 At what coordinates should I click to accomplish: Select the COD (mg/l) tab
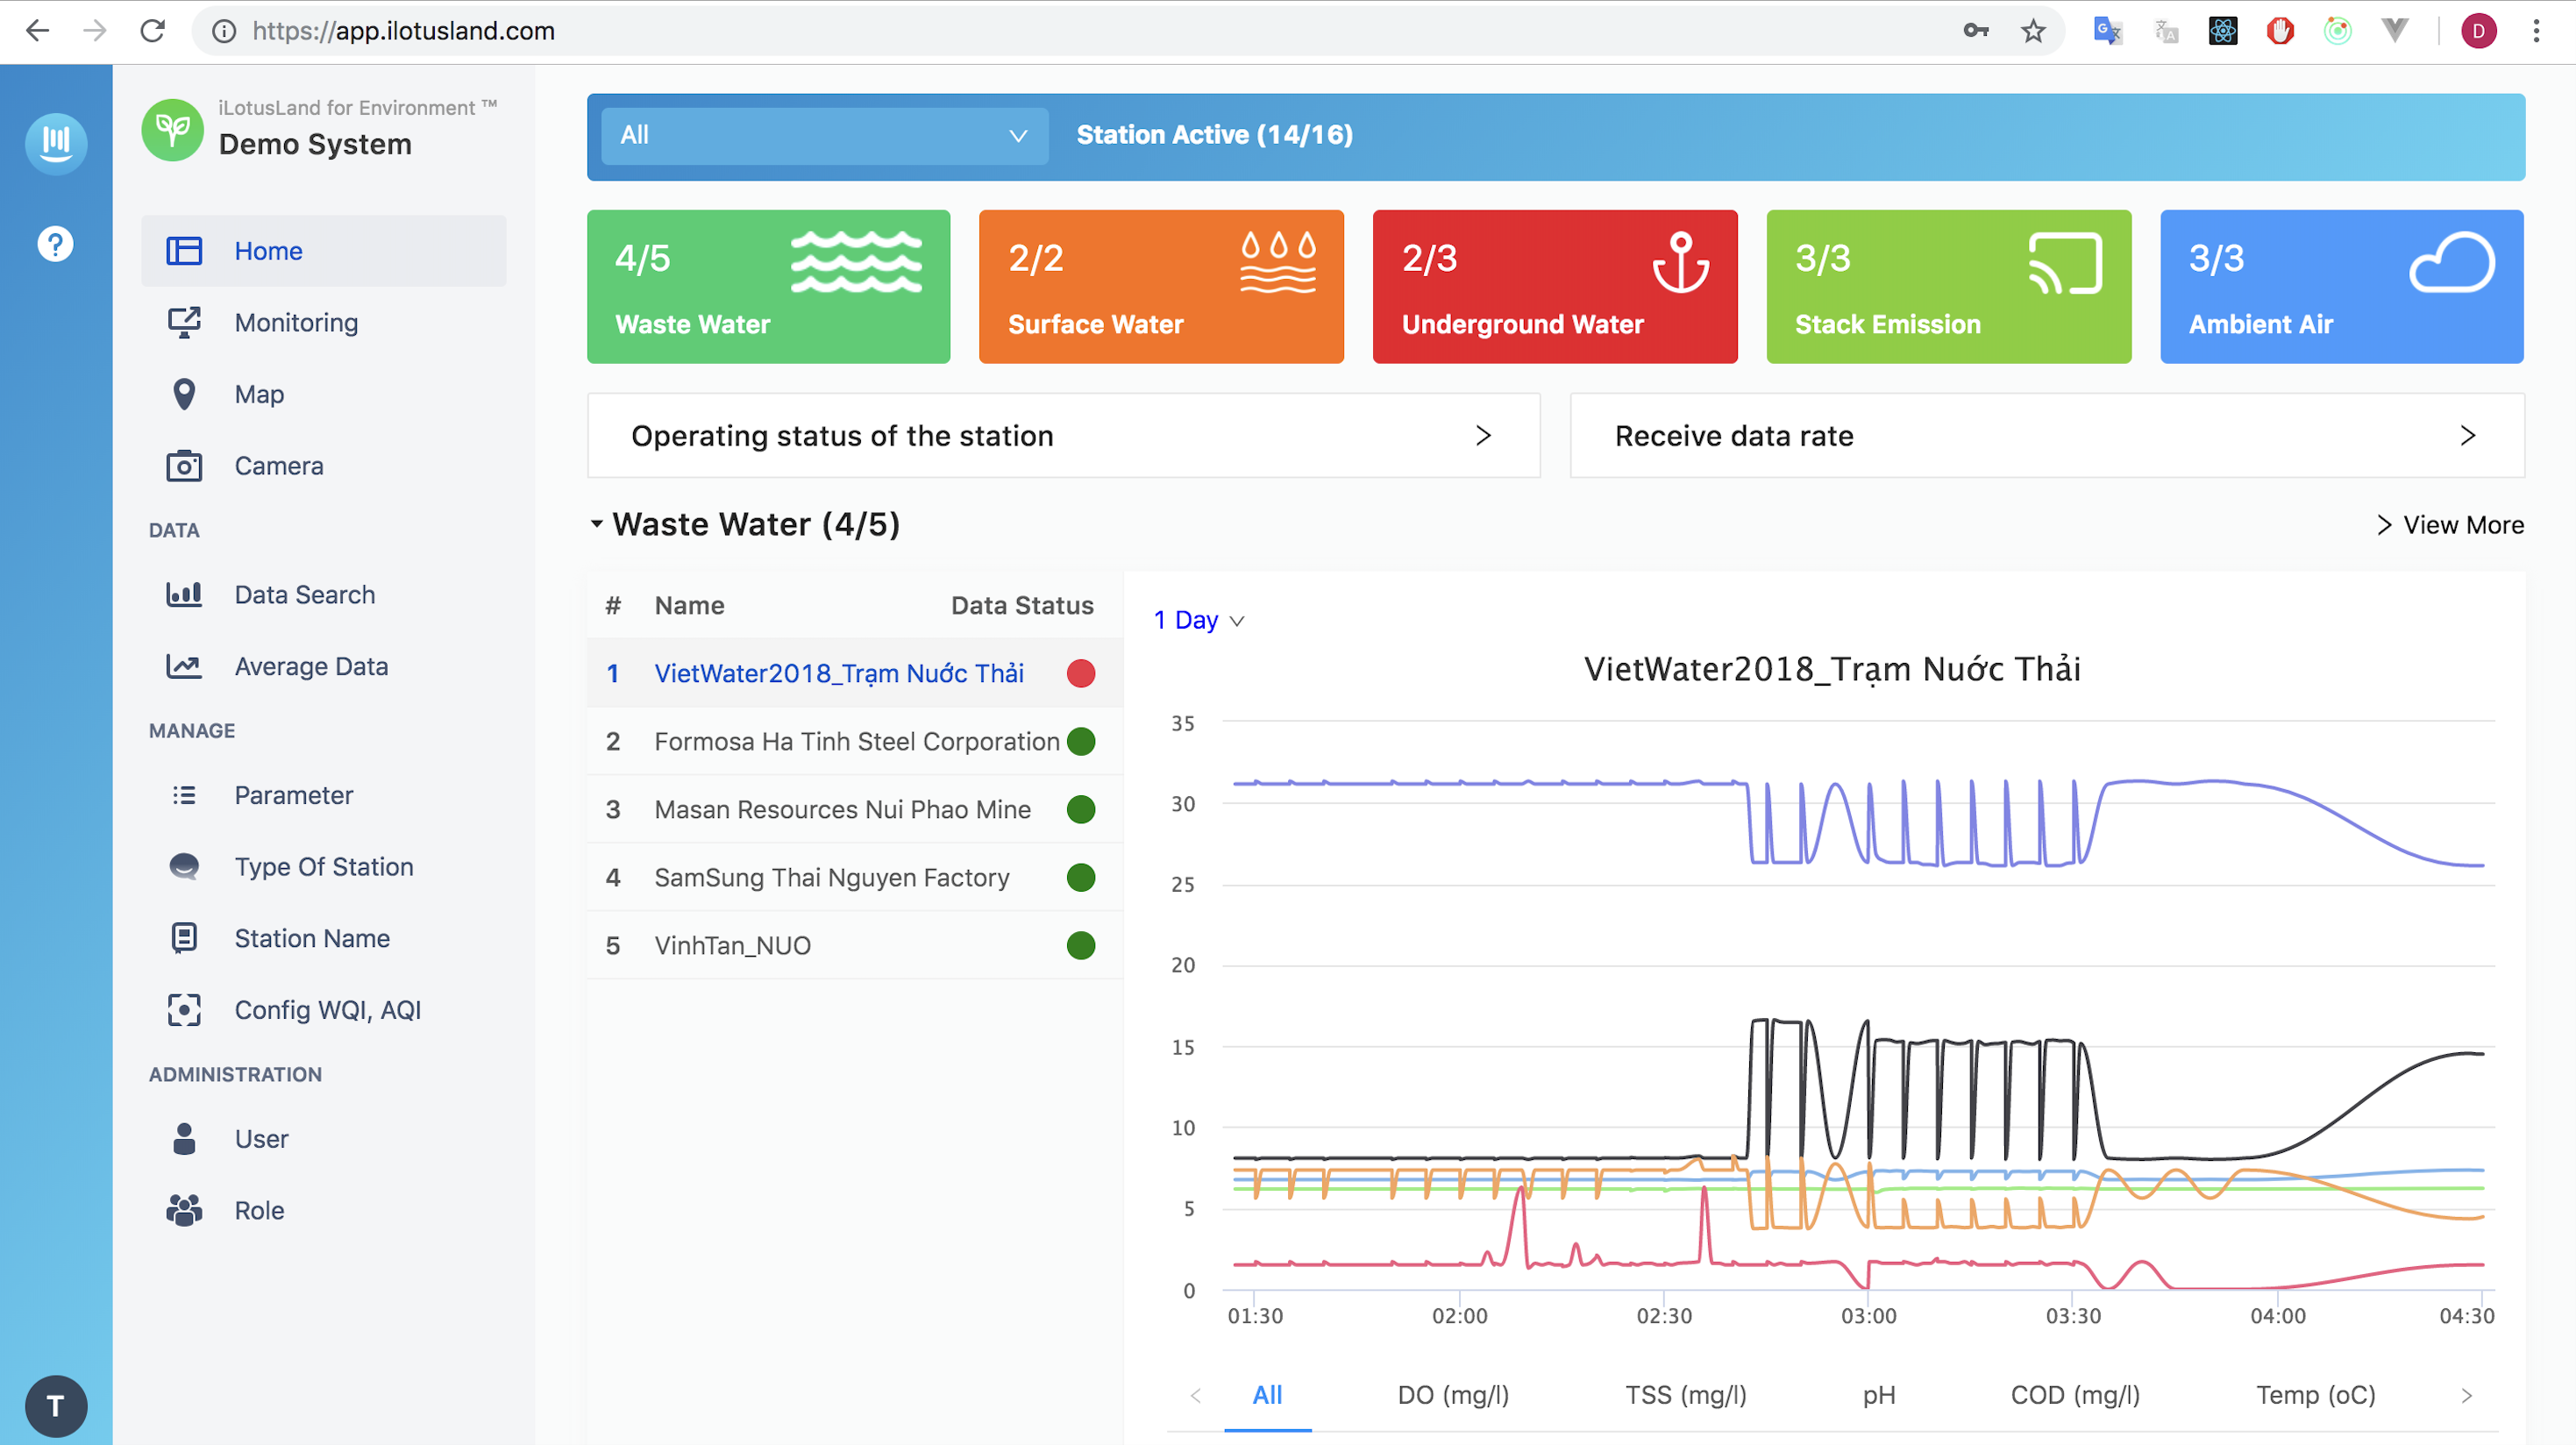pos(2075,1395)
